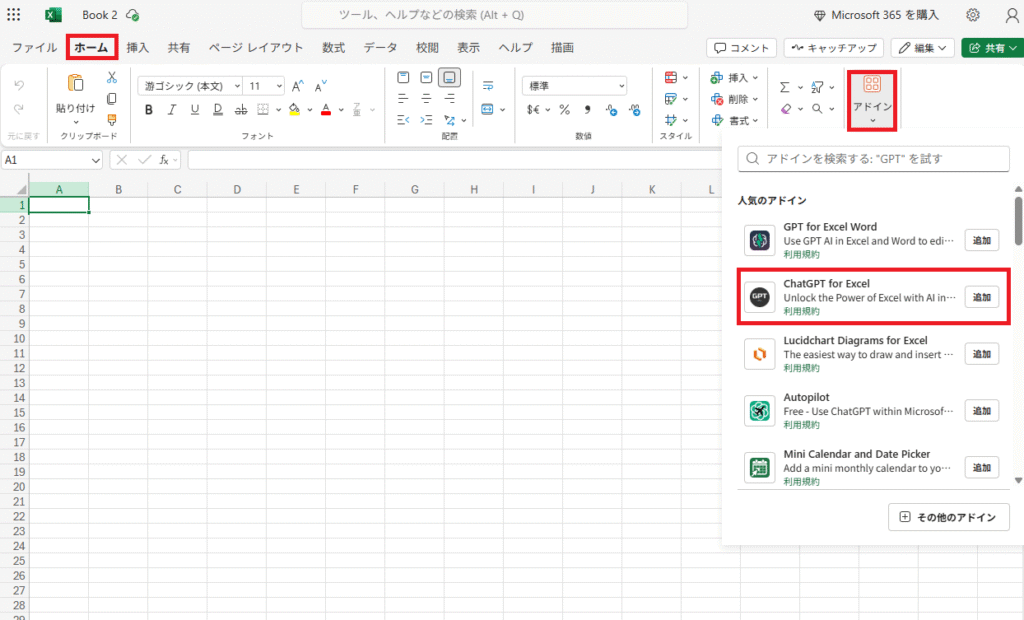Add the GPT for Excel Word add-in
This screenshot has width=1024, height=620.
982,240
